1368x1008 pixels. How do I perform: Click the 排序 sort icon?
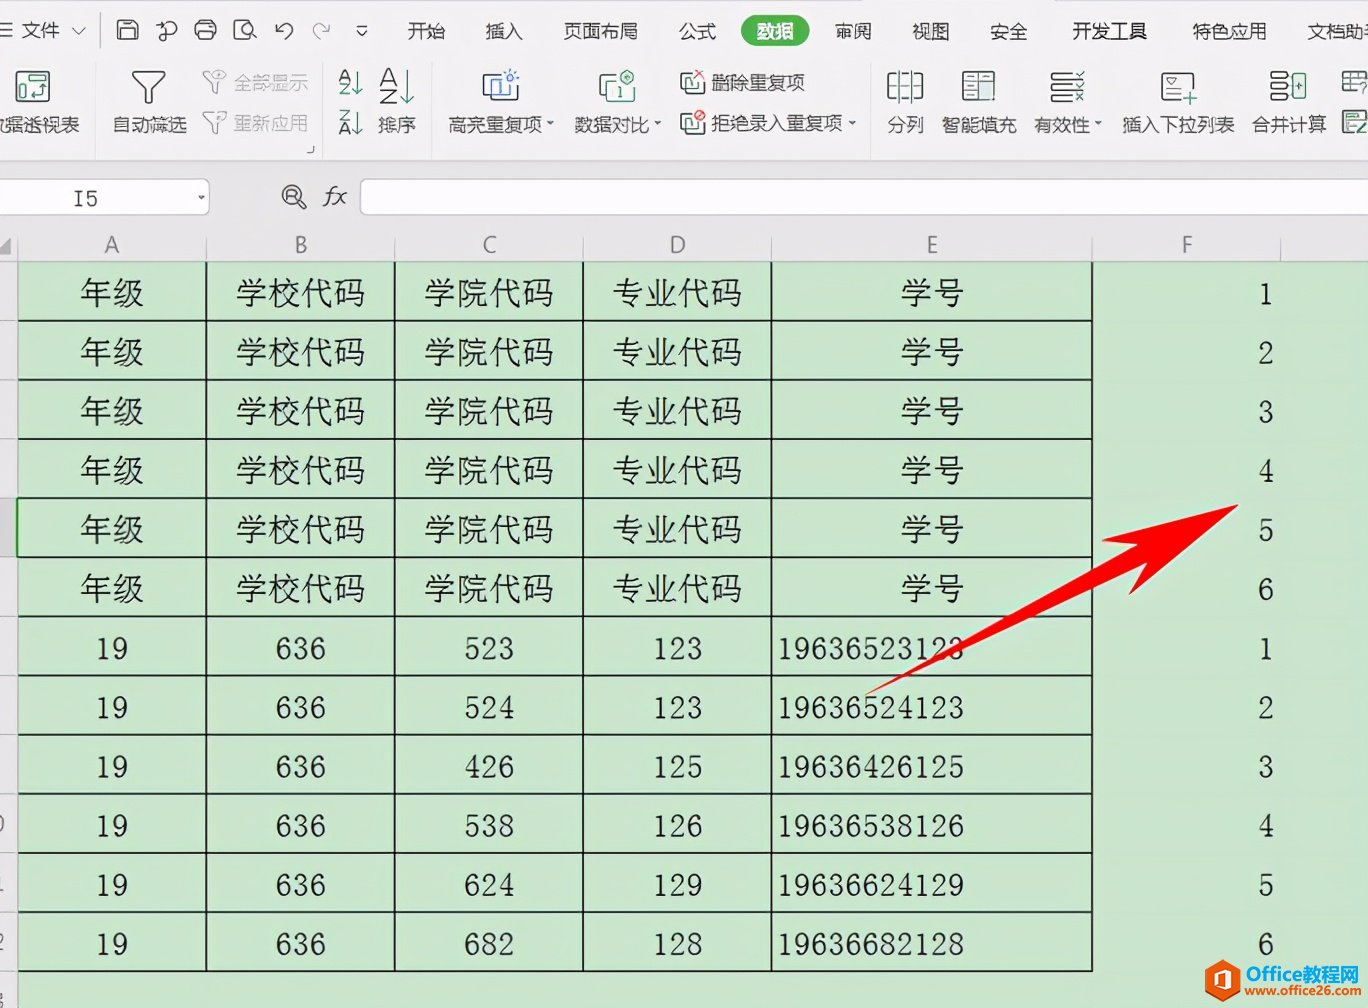pyautogui.click(x=397, y=87)
